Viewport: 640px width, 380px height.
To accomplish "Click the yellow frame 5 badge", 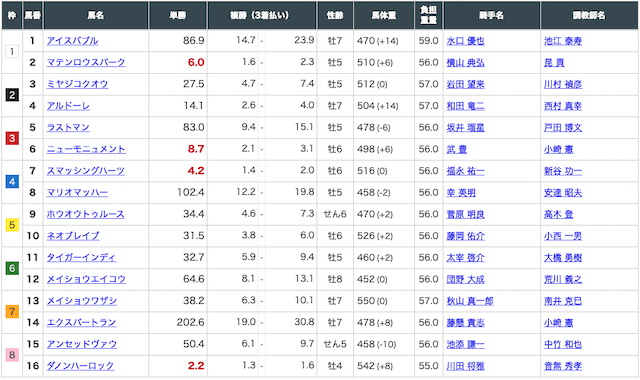I will pyautogui.click(x=12, y=225).
